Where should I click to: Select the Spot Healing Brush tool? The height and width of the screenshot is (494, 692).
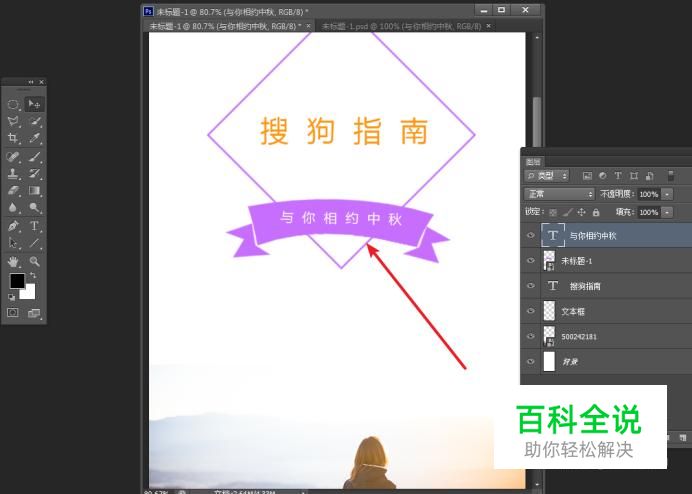(x=13, y=156)
